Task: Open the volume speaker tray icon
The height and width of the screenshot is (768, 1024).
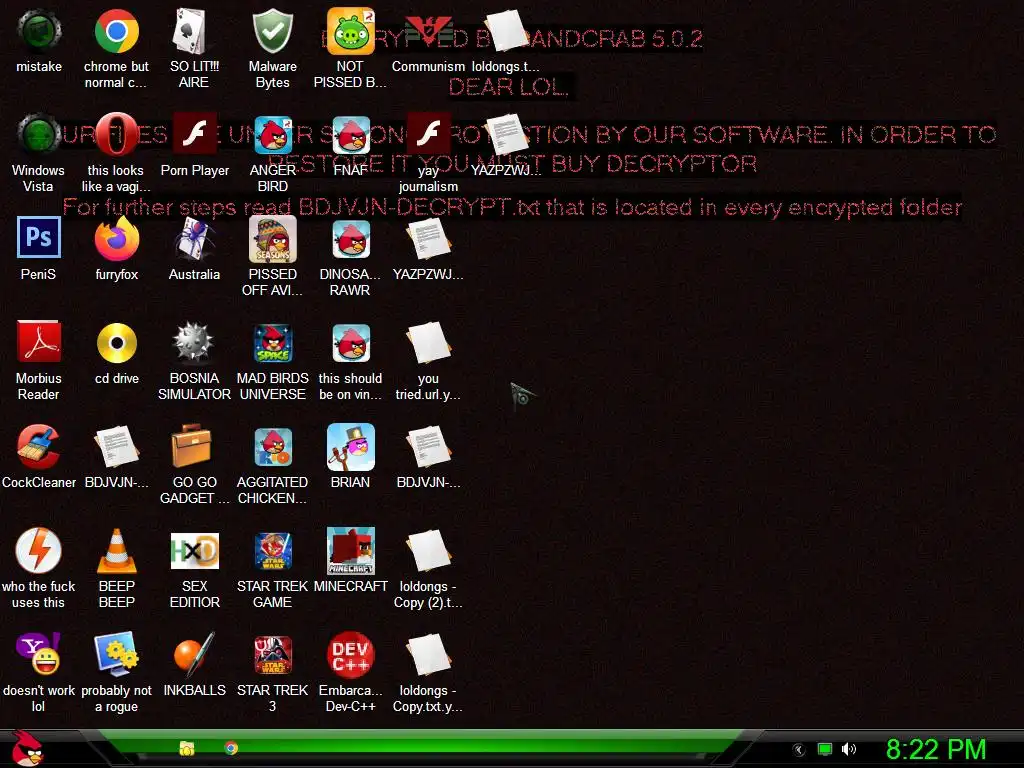Action: (x=849, y=750)
